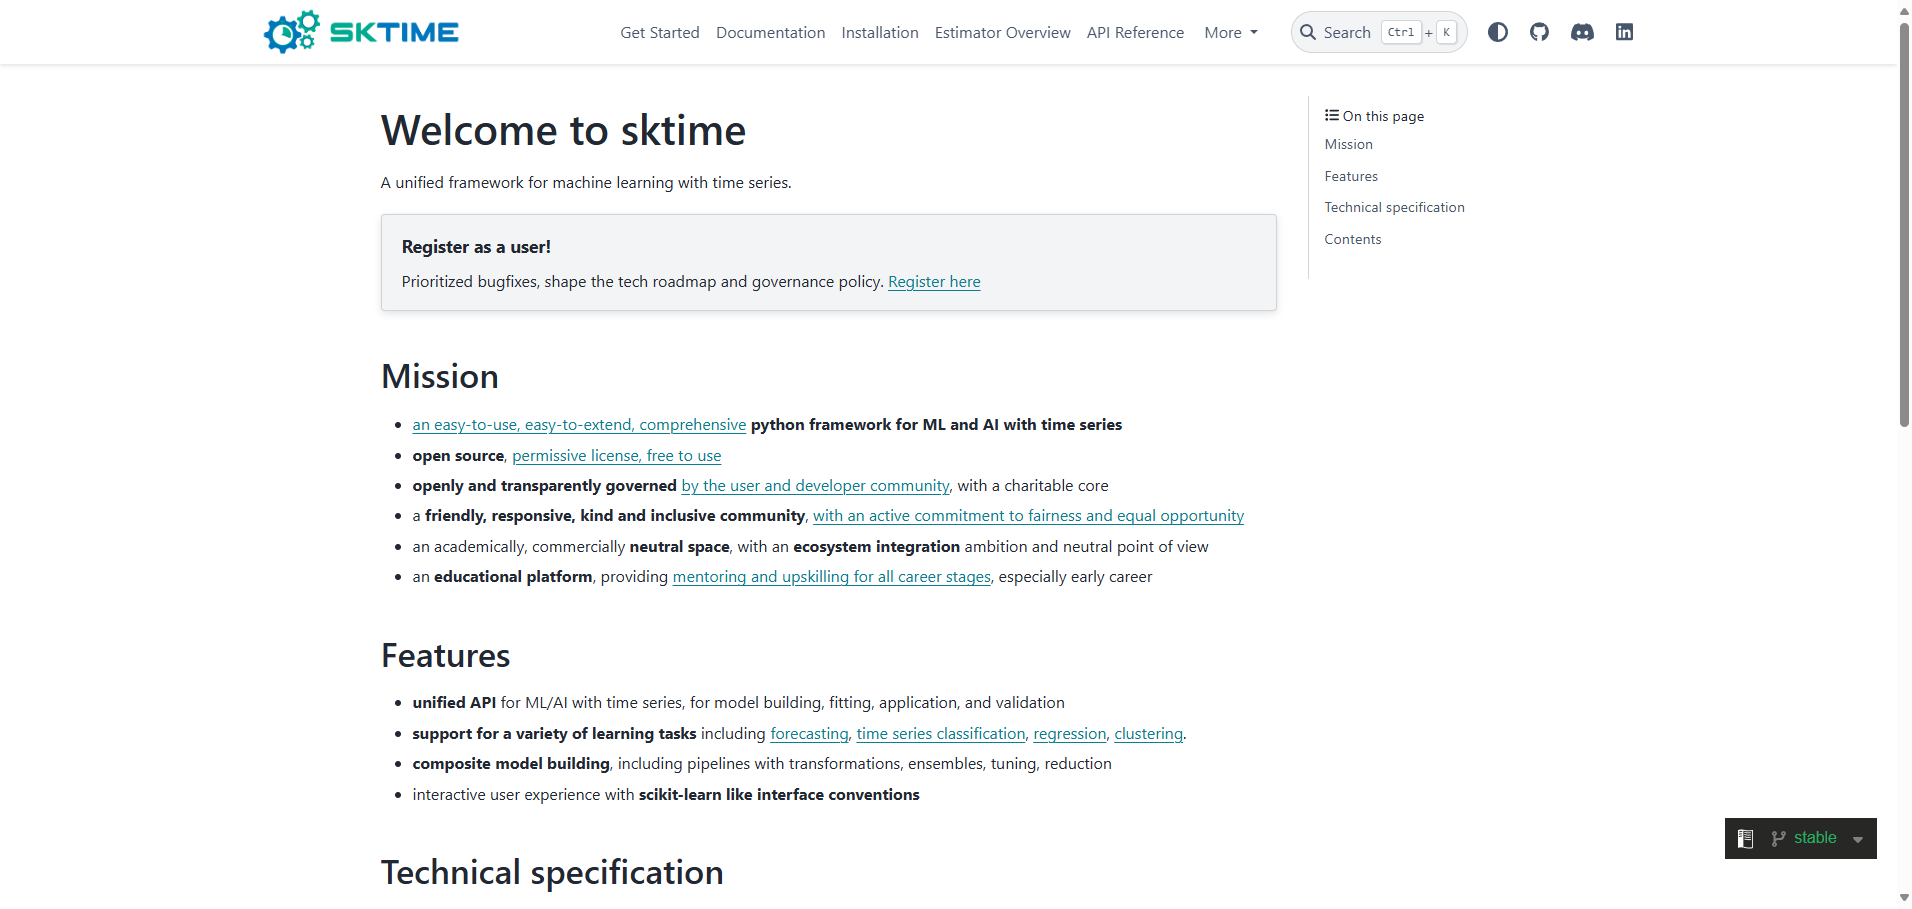Open the clustering link
This screenshot has width=1912, height=909.
1148,734
